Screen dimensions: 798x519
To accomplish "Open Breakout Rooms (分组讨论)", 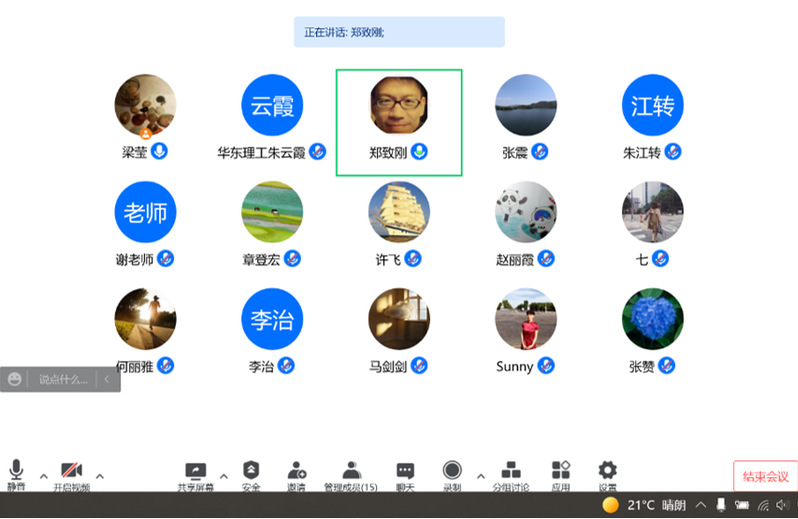I will 511,470.
